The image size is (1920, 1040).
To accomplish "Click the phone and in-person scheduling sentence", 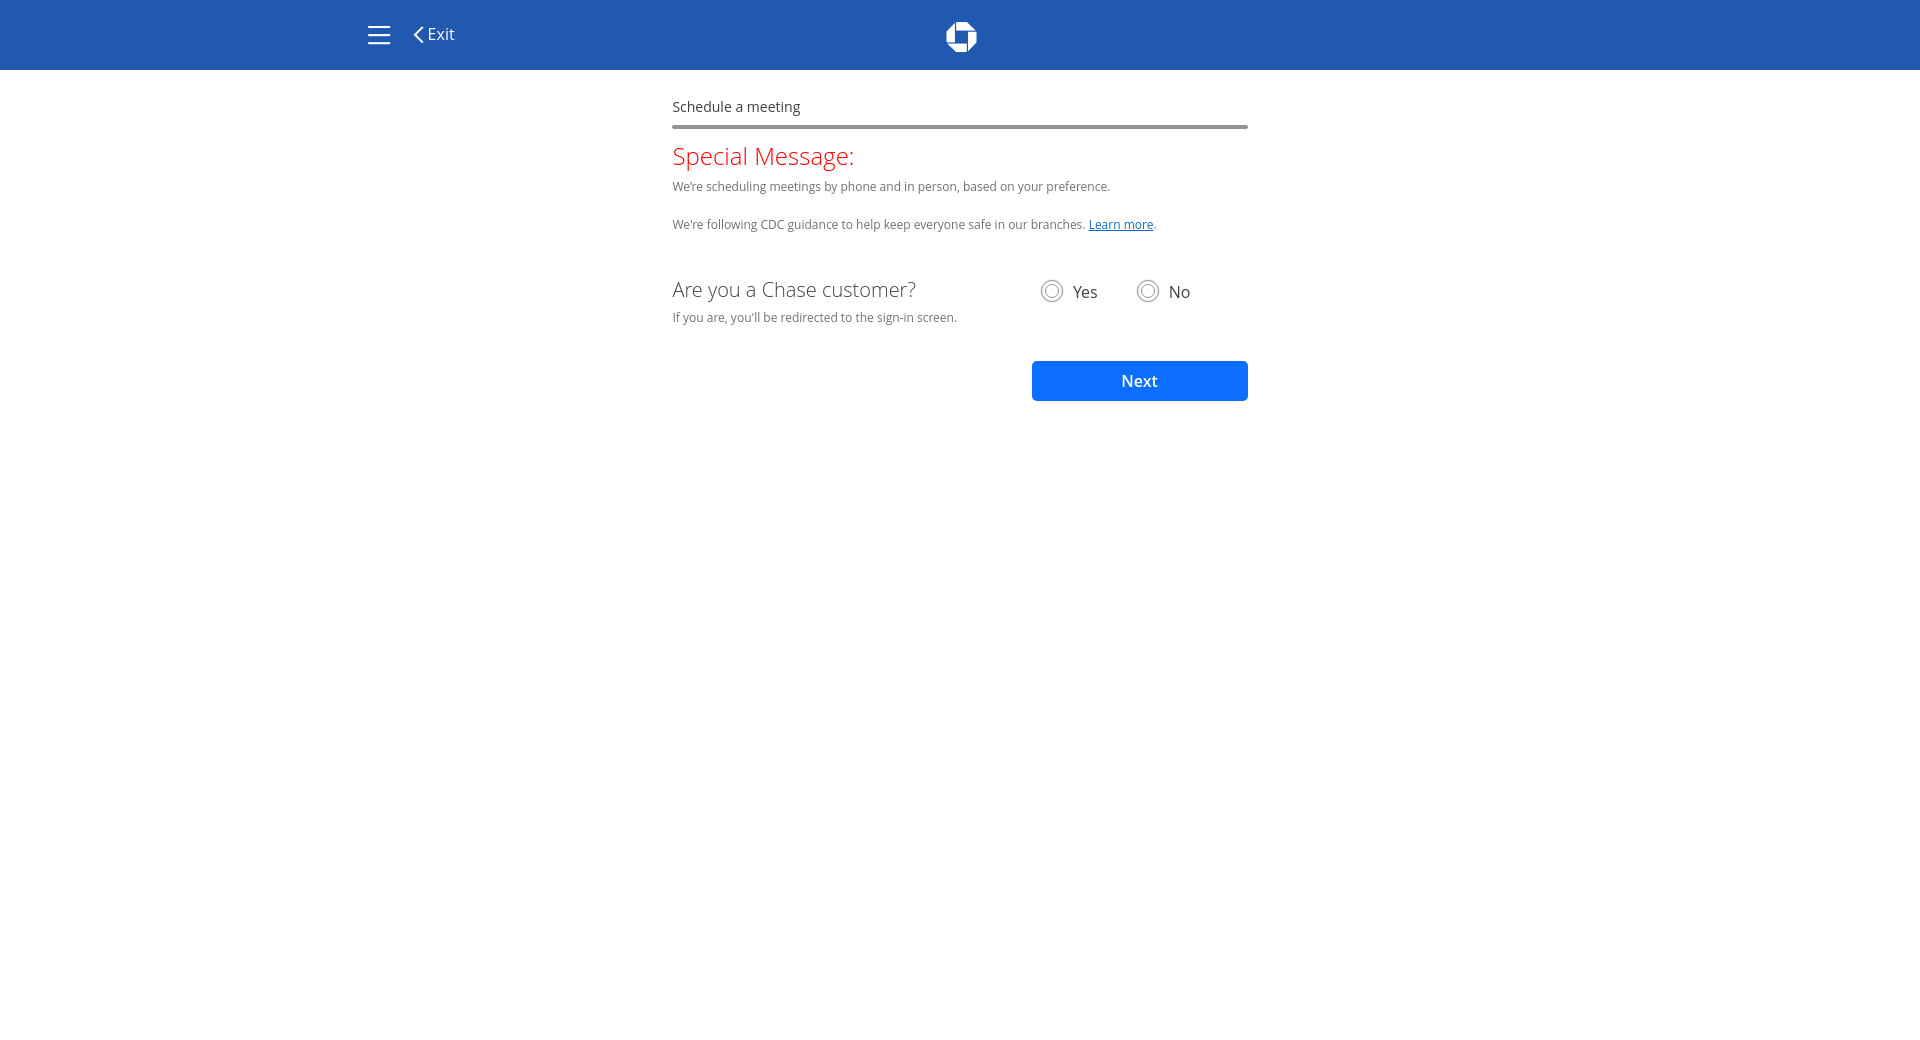I will click(x=890, y=187).
